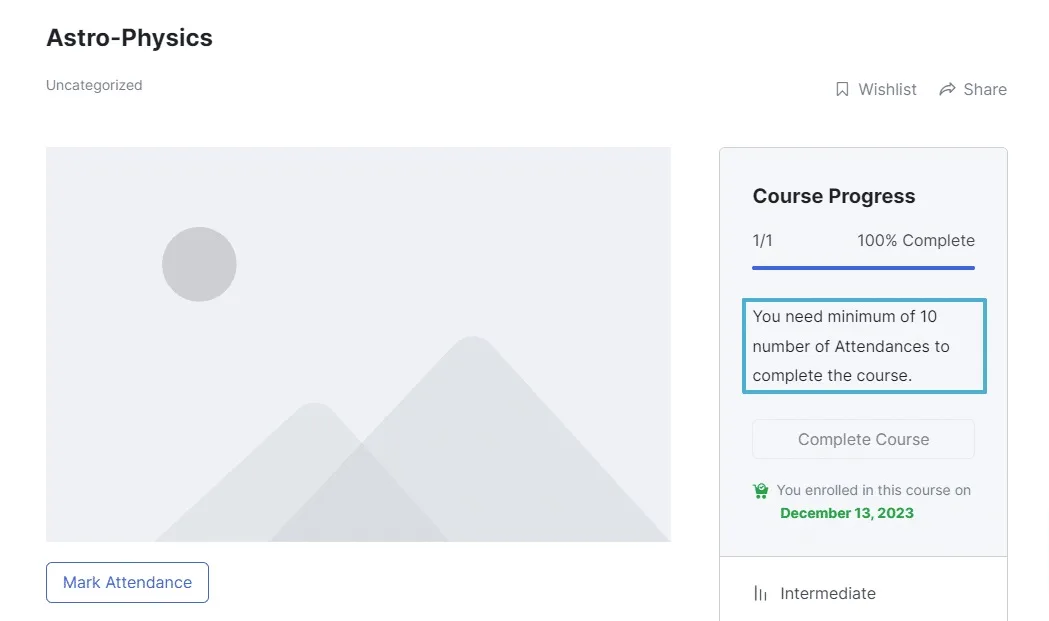Open the Uncategorized category link

[x=93, y=85]
